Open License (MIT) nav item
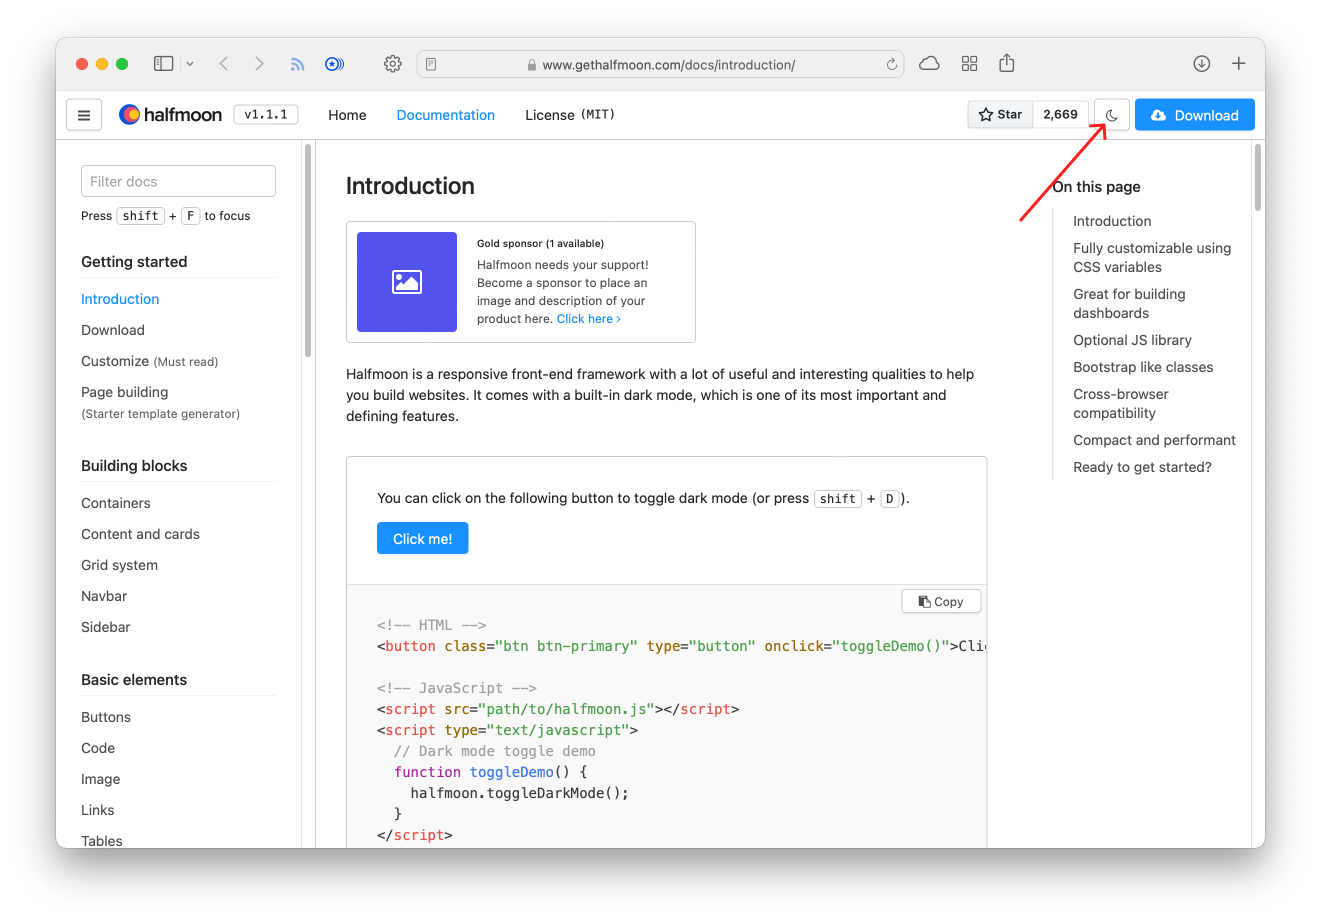 tap(570, 115)
